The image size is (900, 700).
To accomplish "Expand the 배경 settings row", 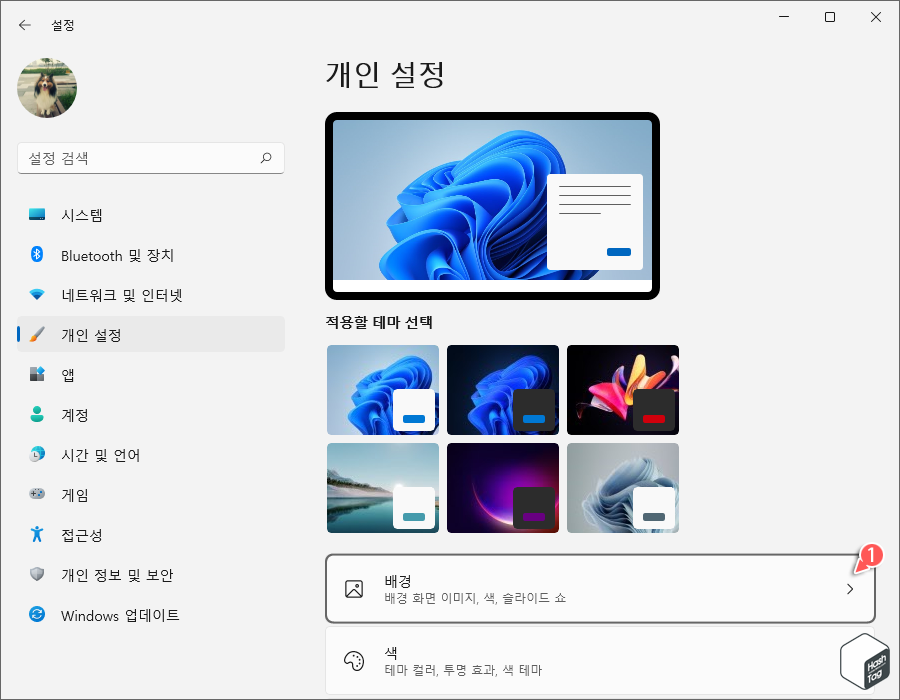I will coord(600,589).
